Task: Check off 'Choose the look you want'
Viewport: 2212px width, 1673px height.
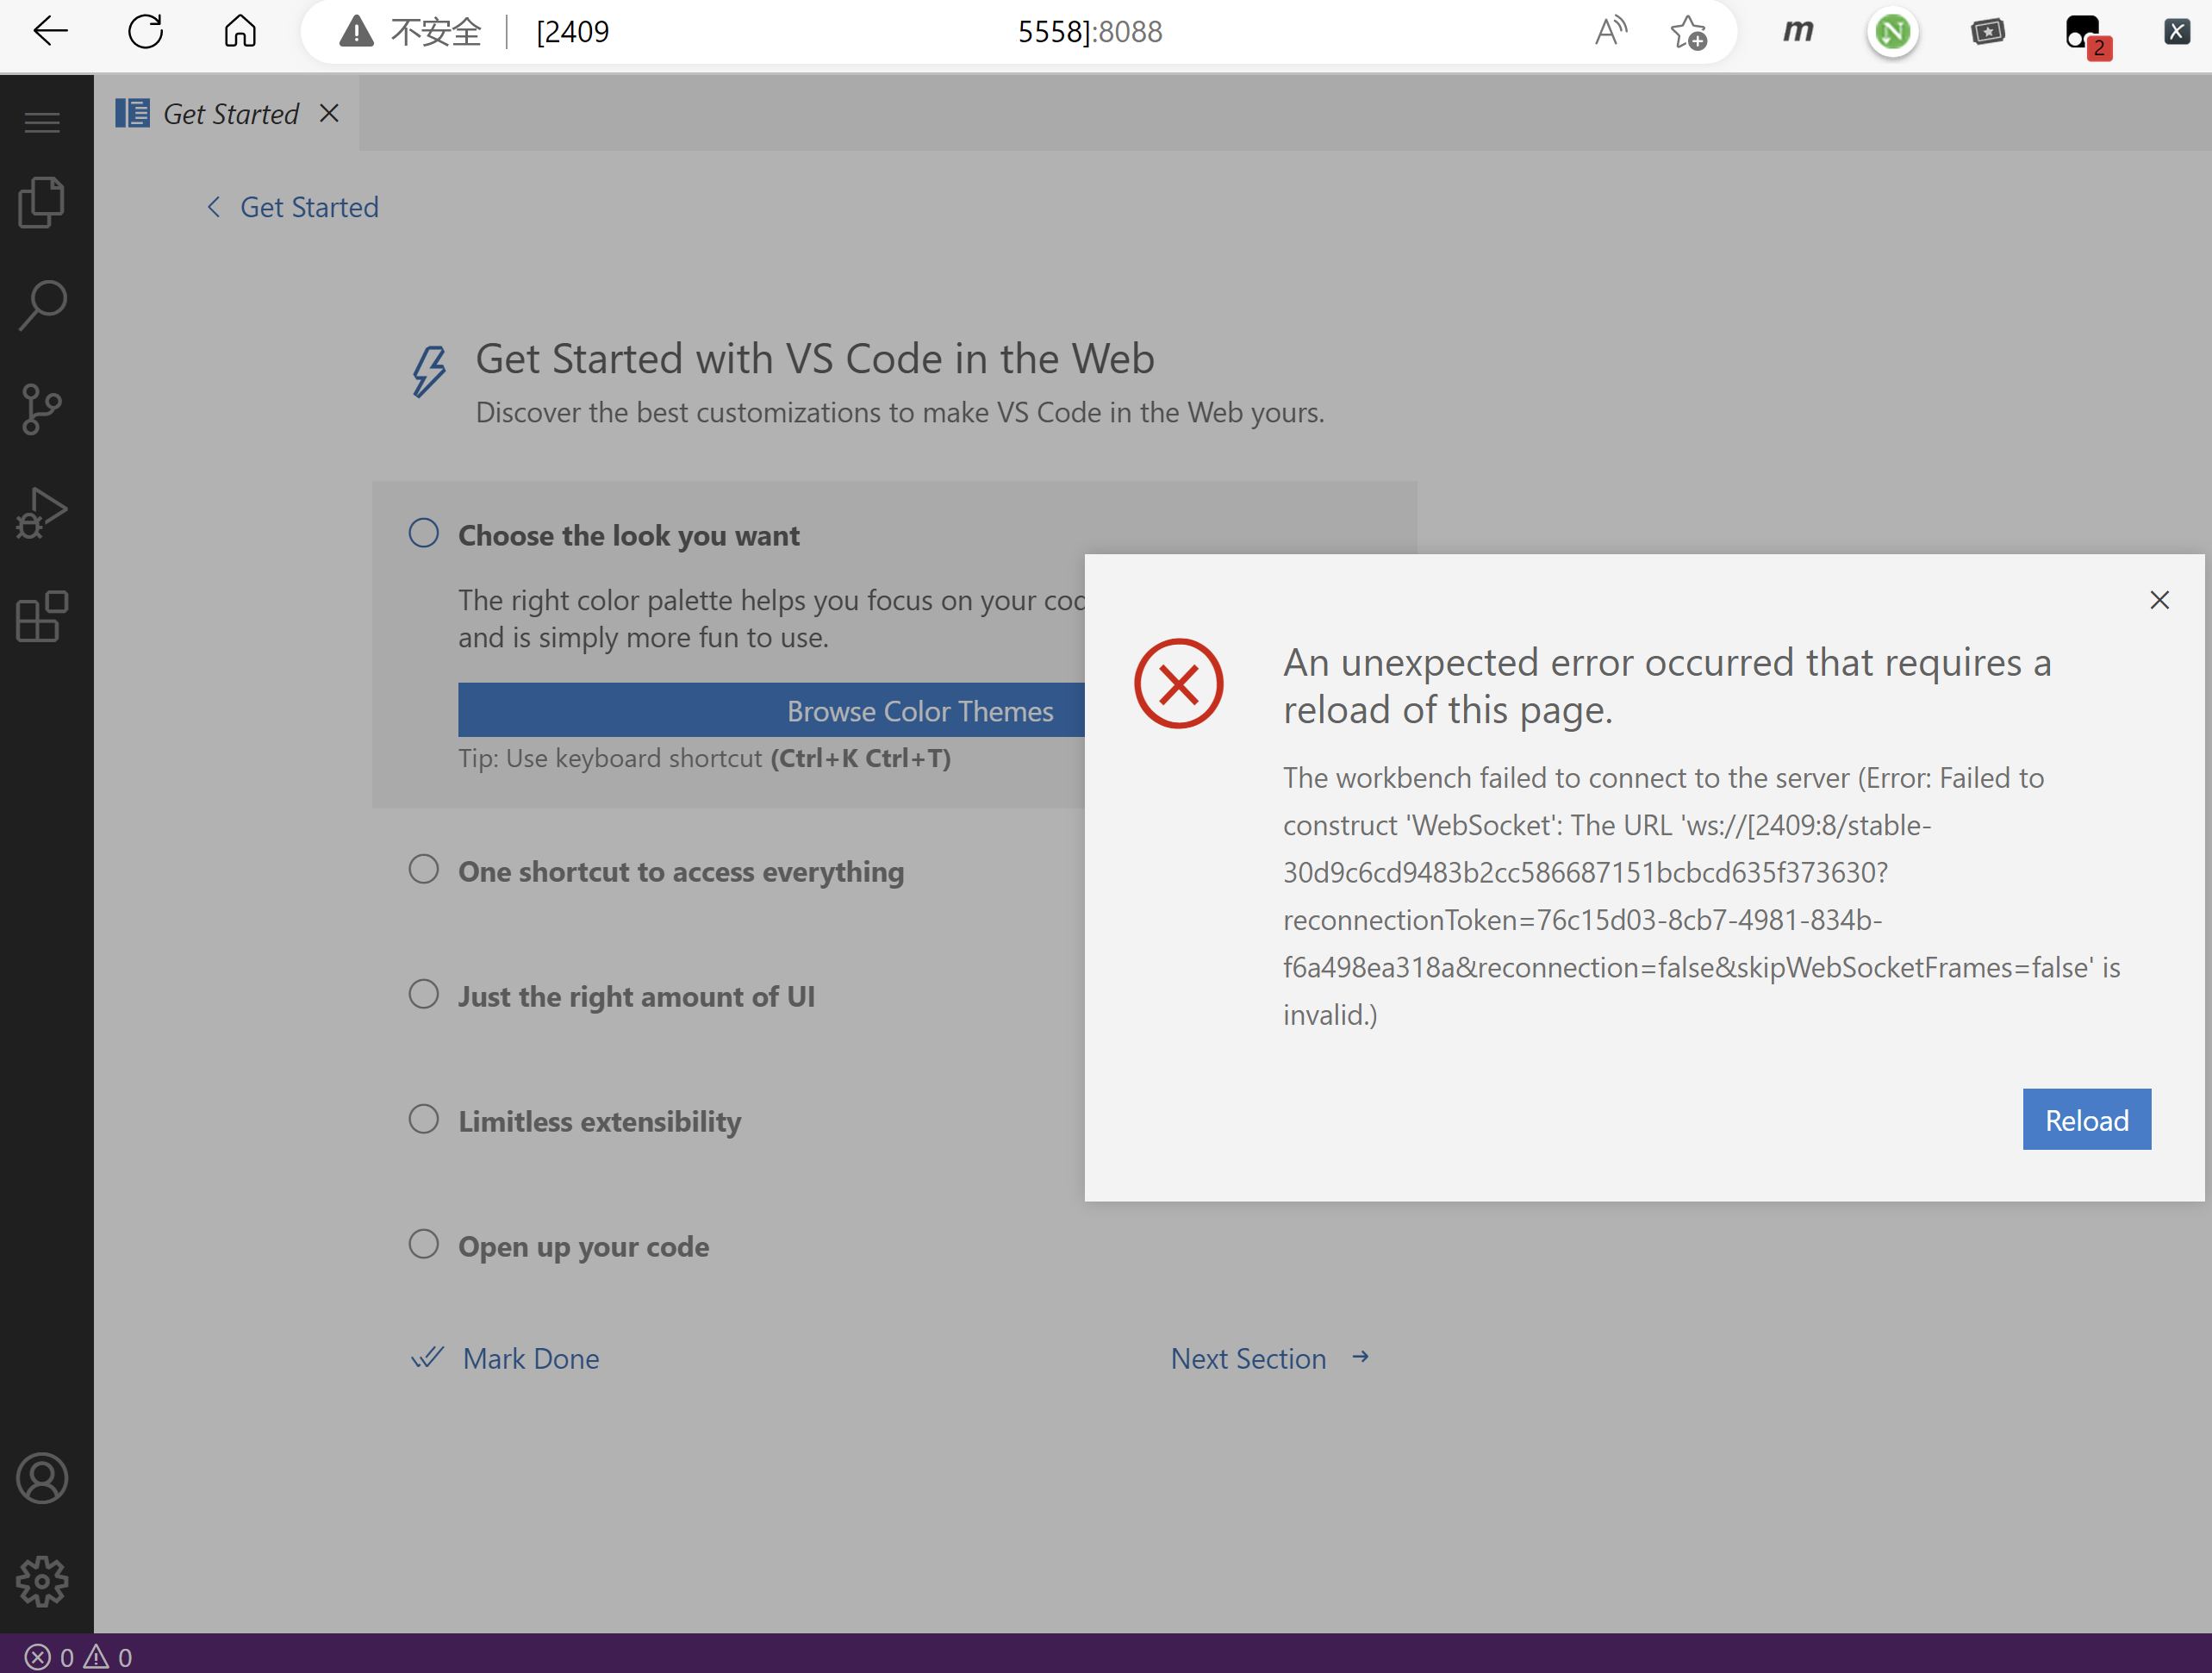Action: click(423, 533)
